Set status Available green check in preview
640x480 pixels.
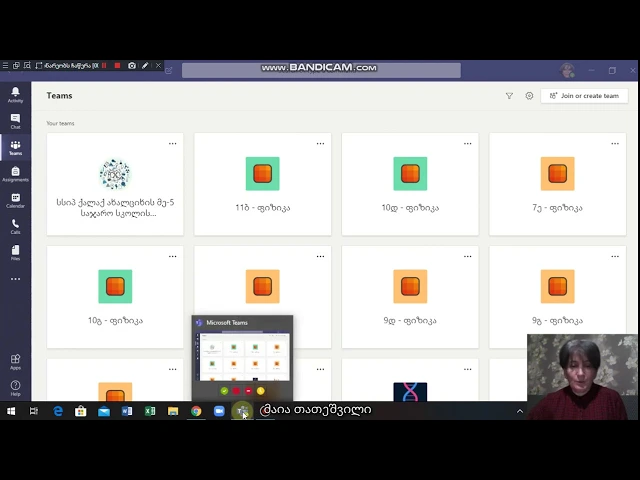coord(224,391)
